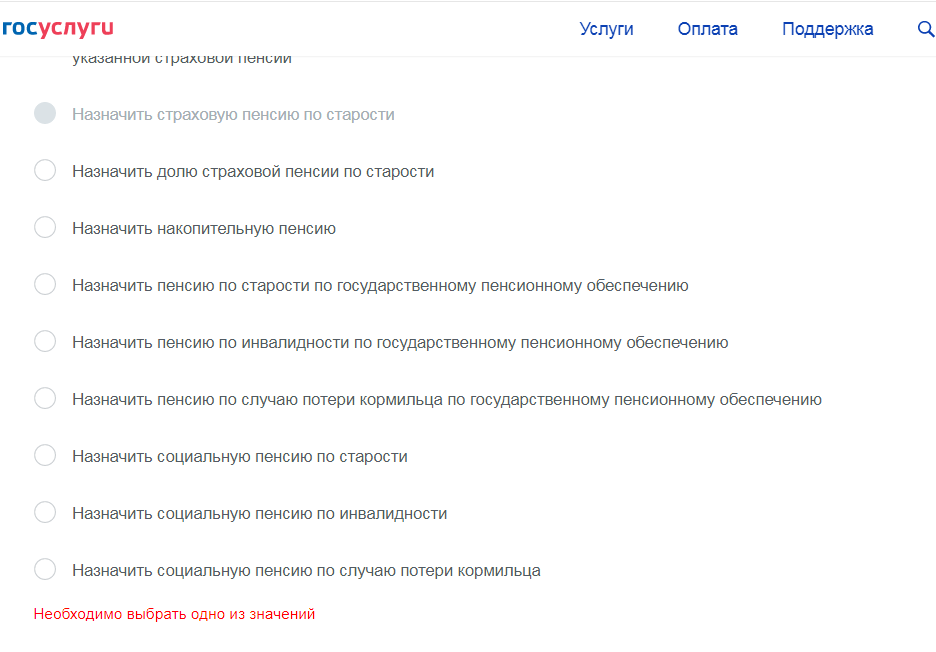This screenshot has width=936, height=652.
Task: Choose the социальную пенсию по старости radio
Action: click(x=45, y=456)
